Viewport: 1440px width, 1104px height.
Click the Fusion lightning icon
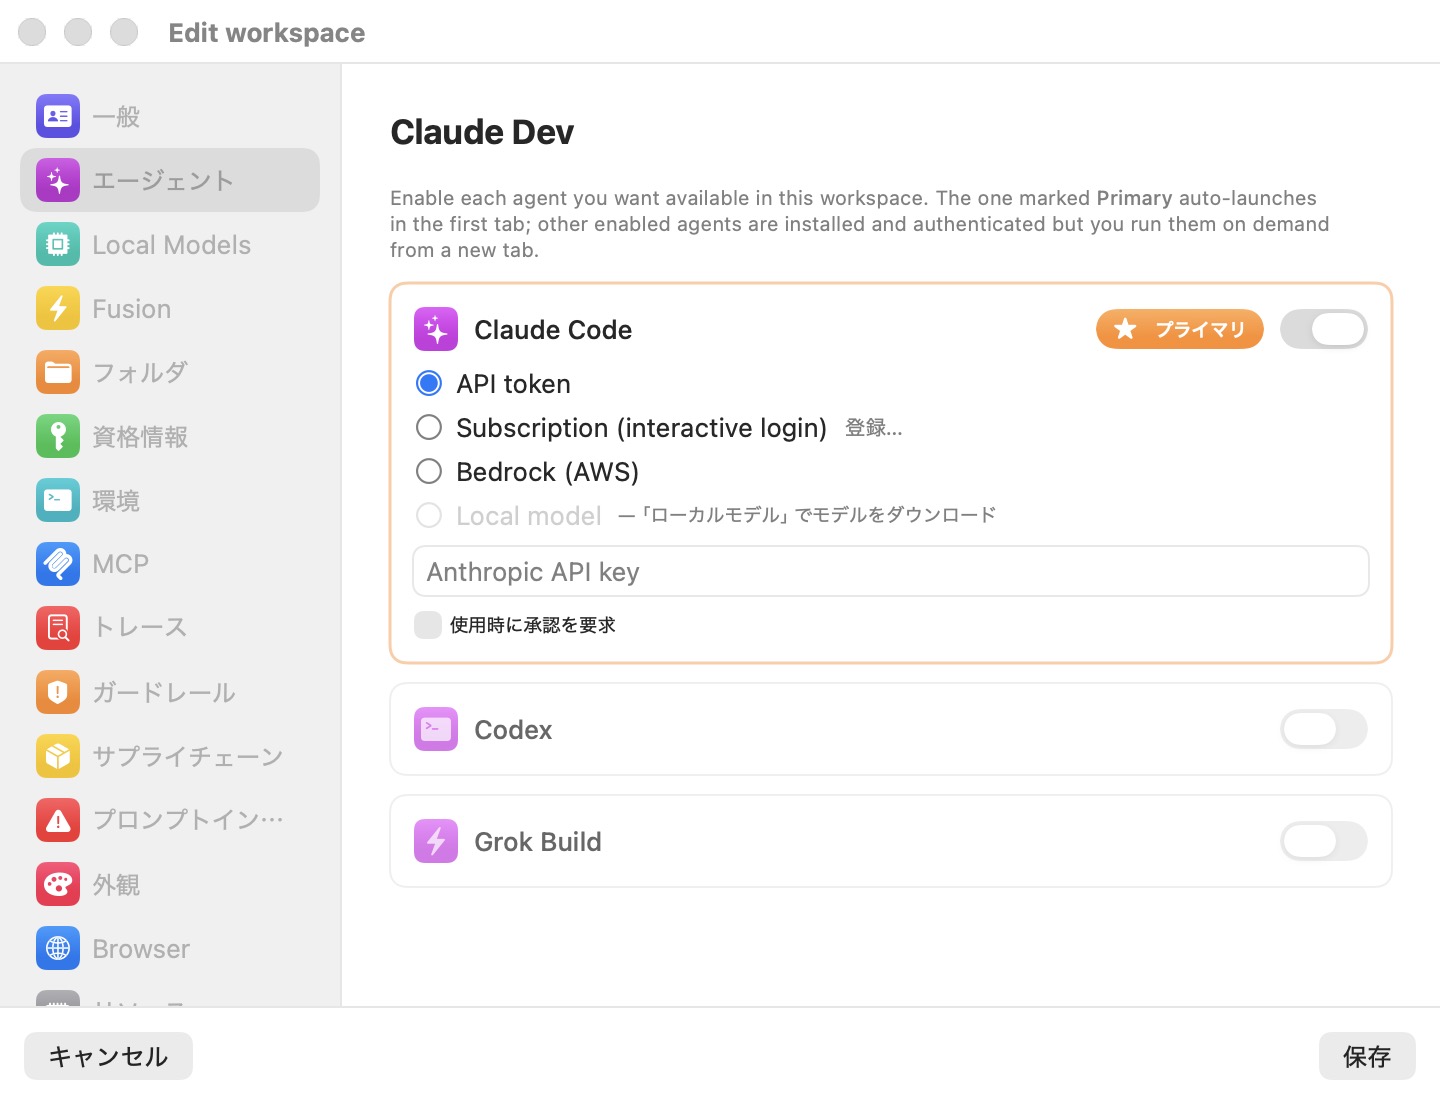pos(58,308)
